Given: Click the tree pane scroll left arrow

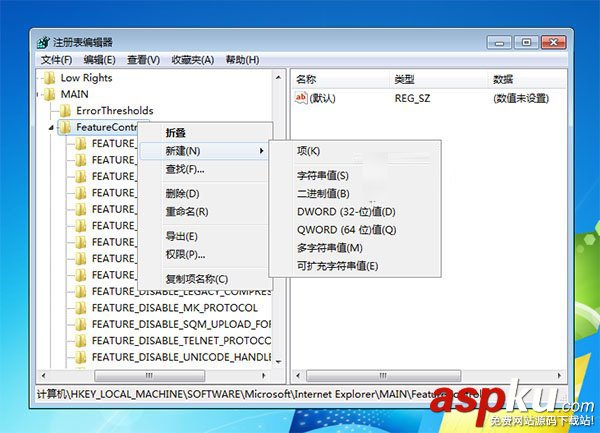Looking at the screenshot, I should click(x=43, y=376).
